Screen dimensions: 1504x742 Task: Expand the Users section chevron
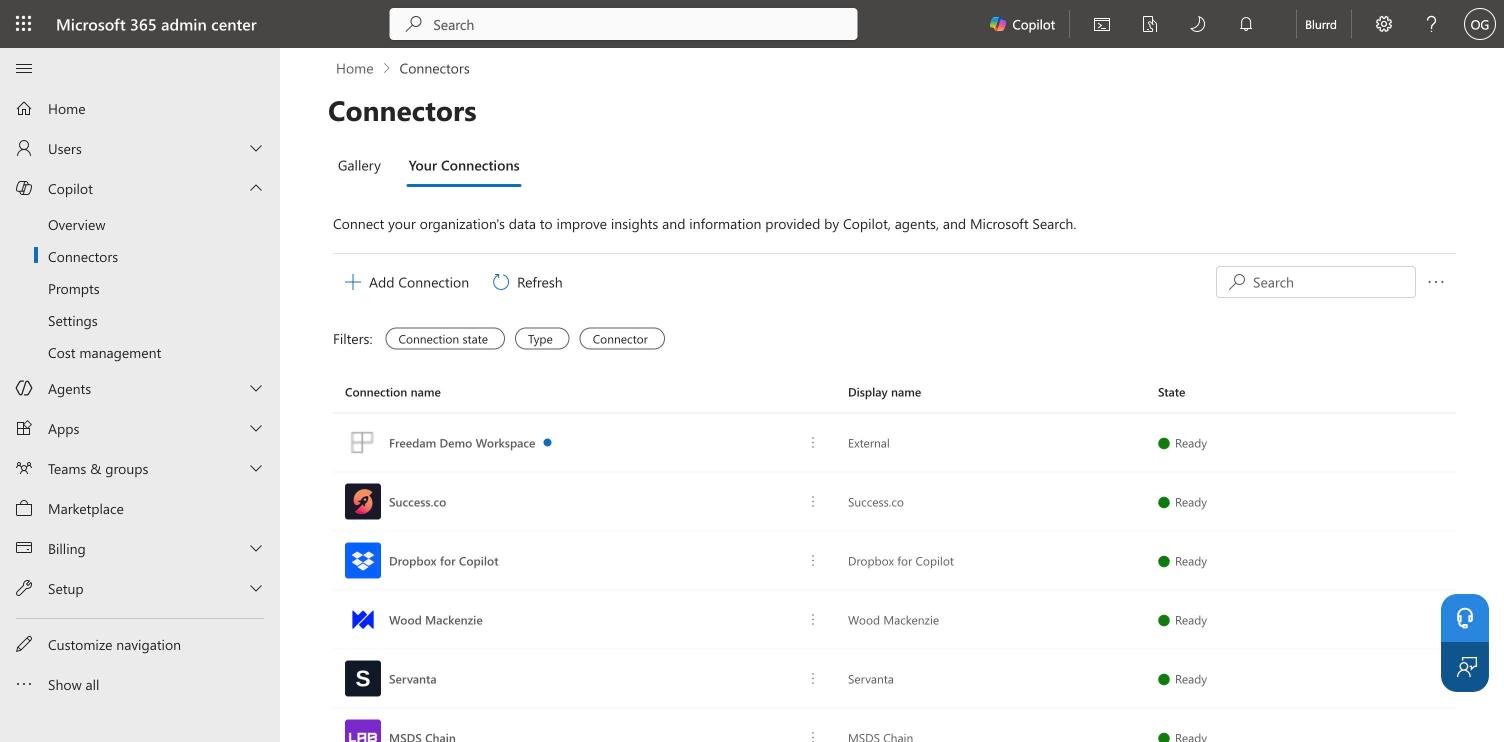[x=256, y=148]
